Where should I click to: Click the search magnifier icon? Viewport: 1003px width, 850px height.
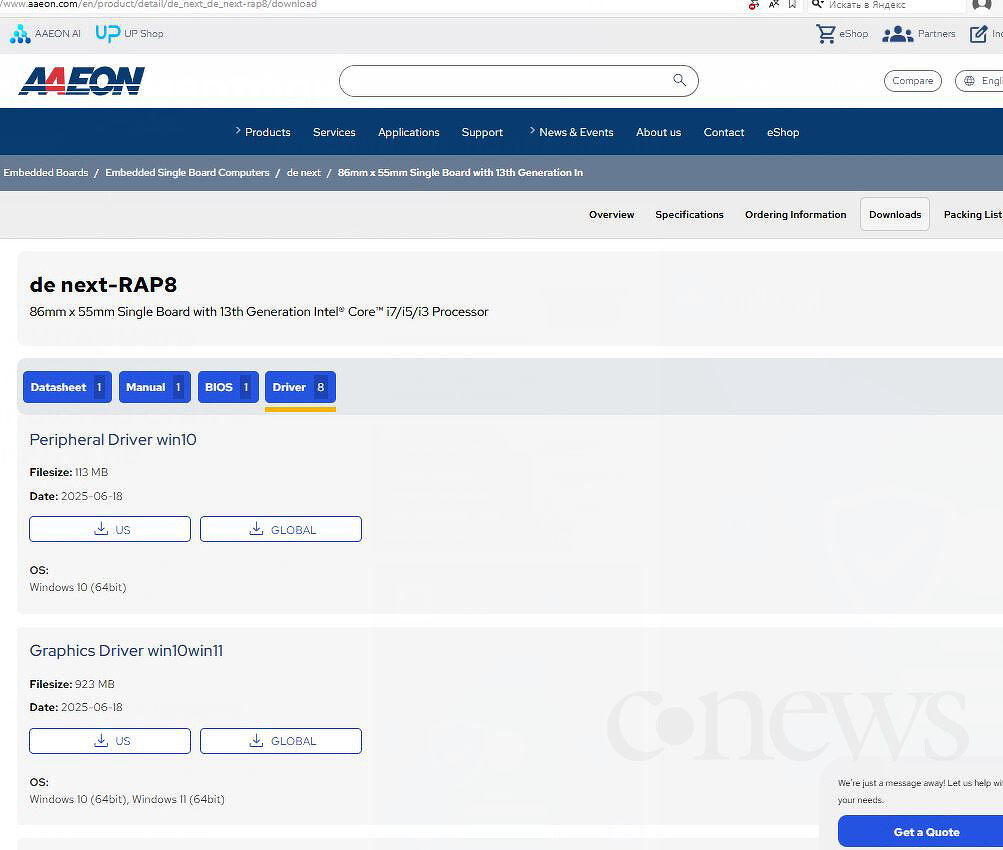[x=679, y=80]
